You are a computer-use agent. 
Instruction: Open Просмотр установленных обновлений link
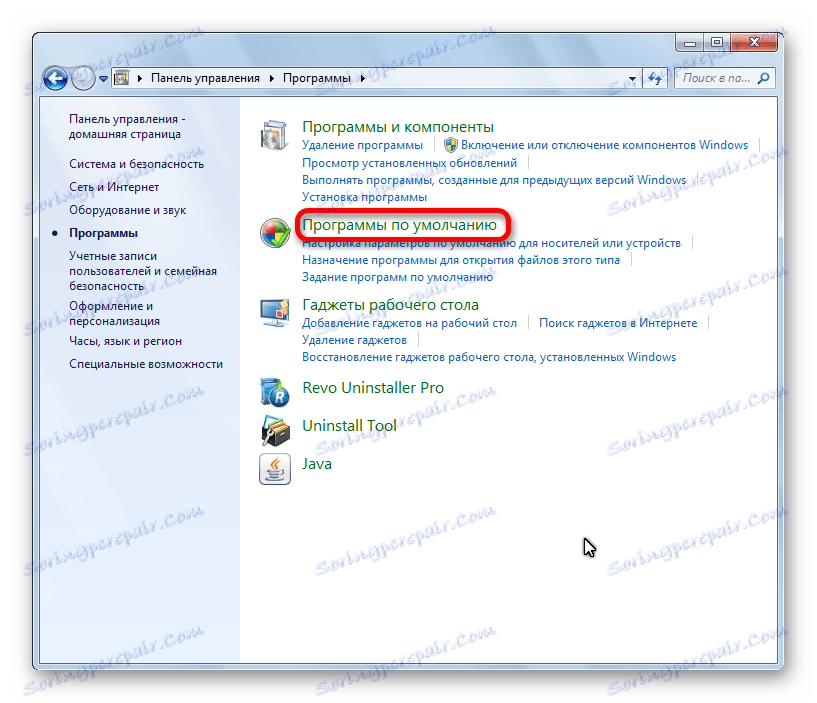(410, 163)
